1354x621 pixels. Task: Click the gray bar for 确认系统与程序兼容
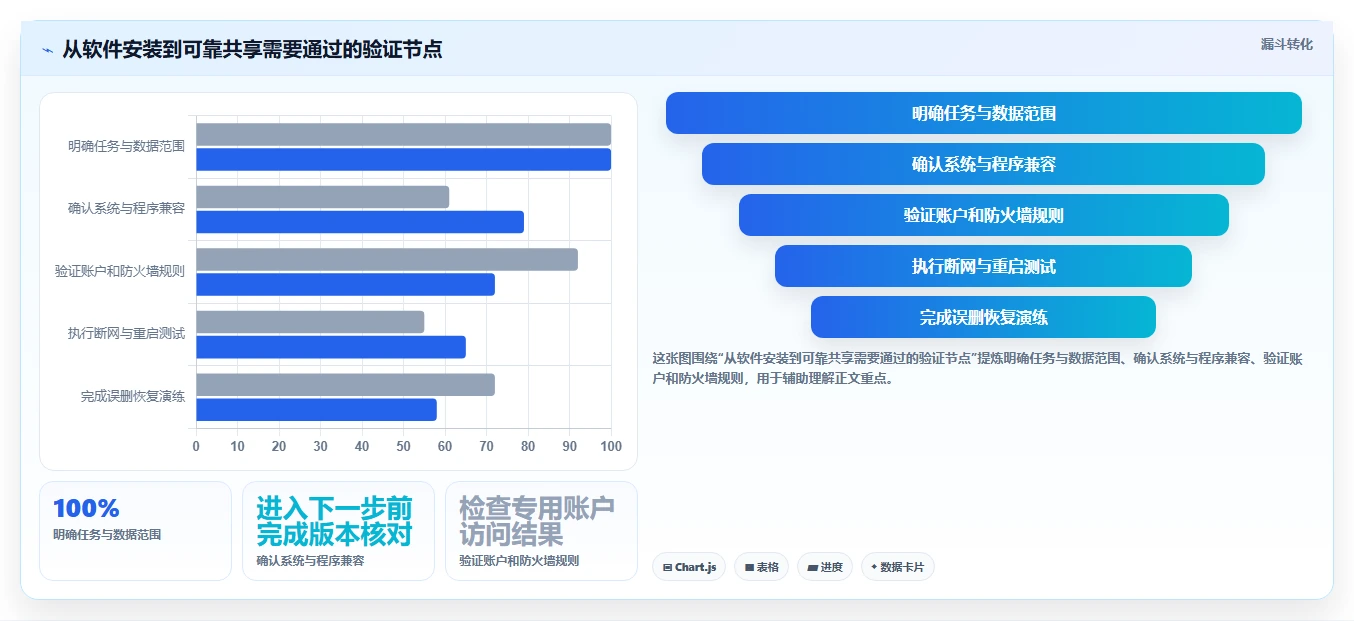[322, 197]
